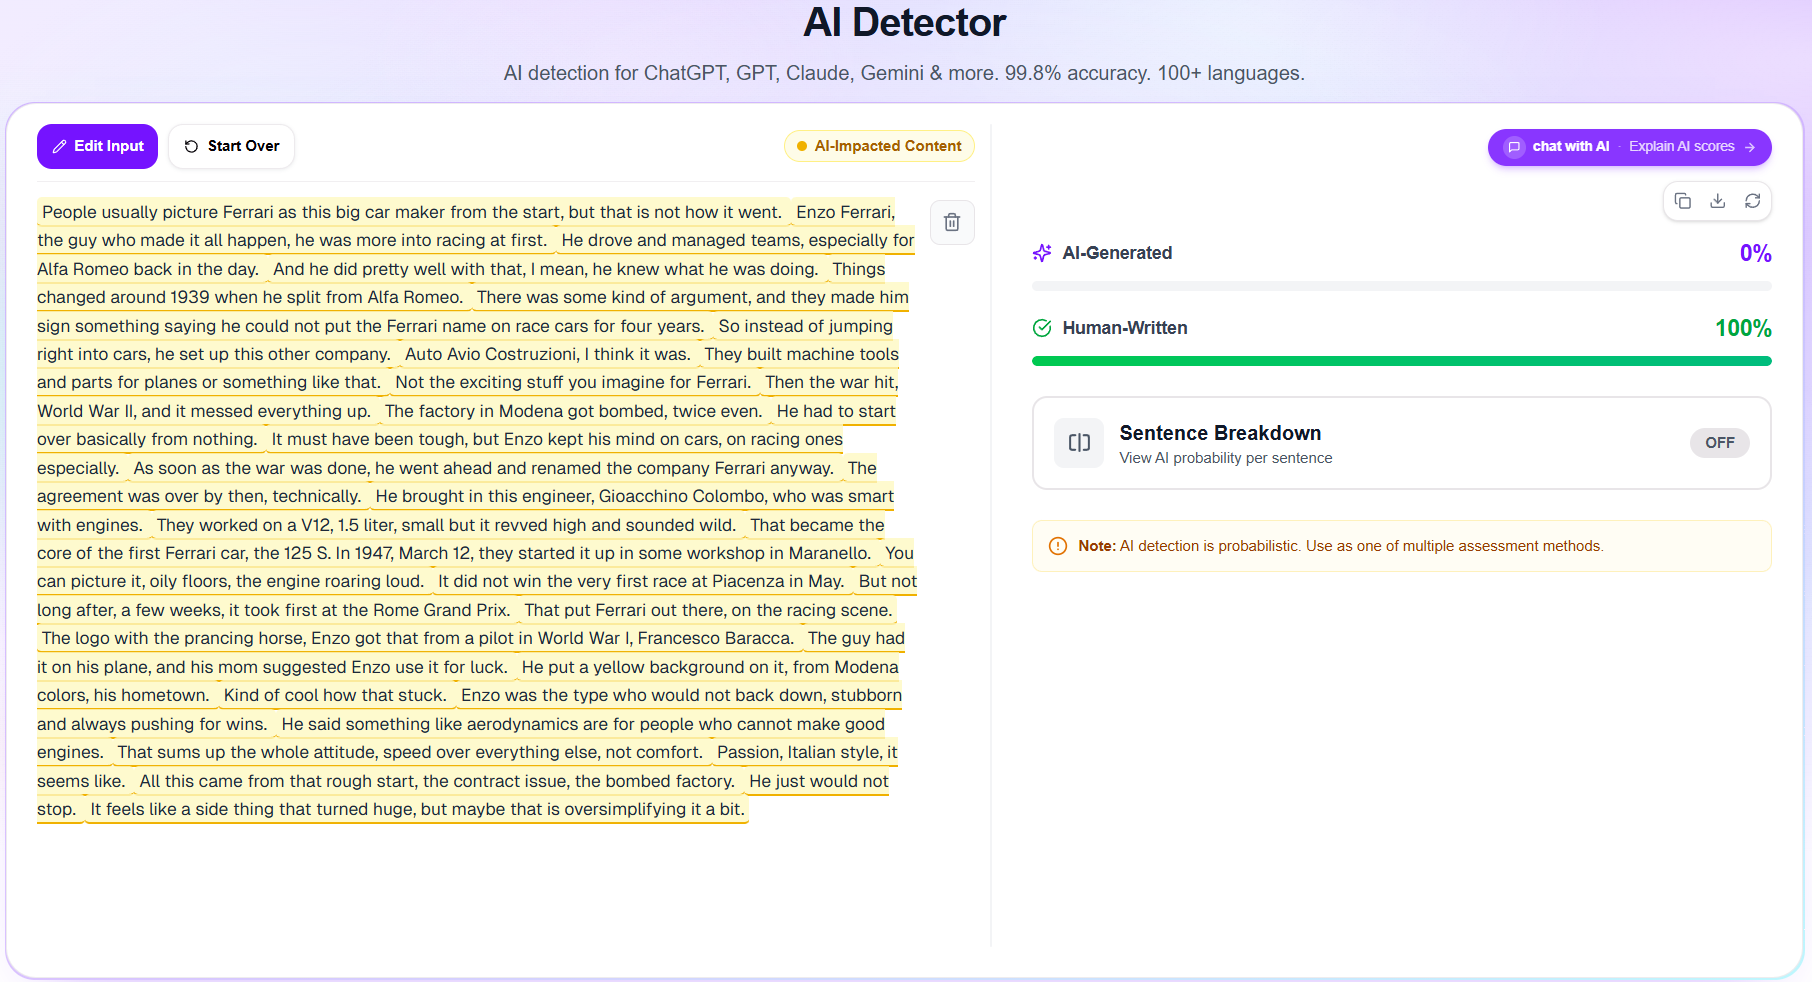
Task: Click the green Human-Written progress bar
Action: [1401, 361]
